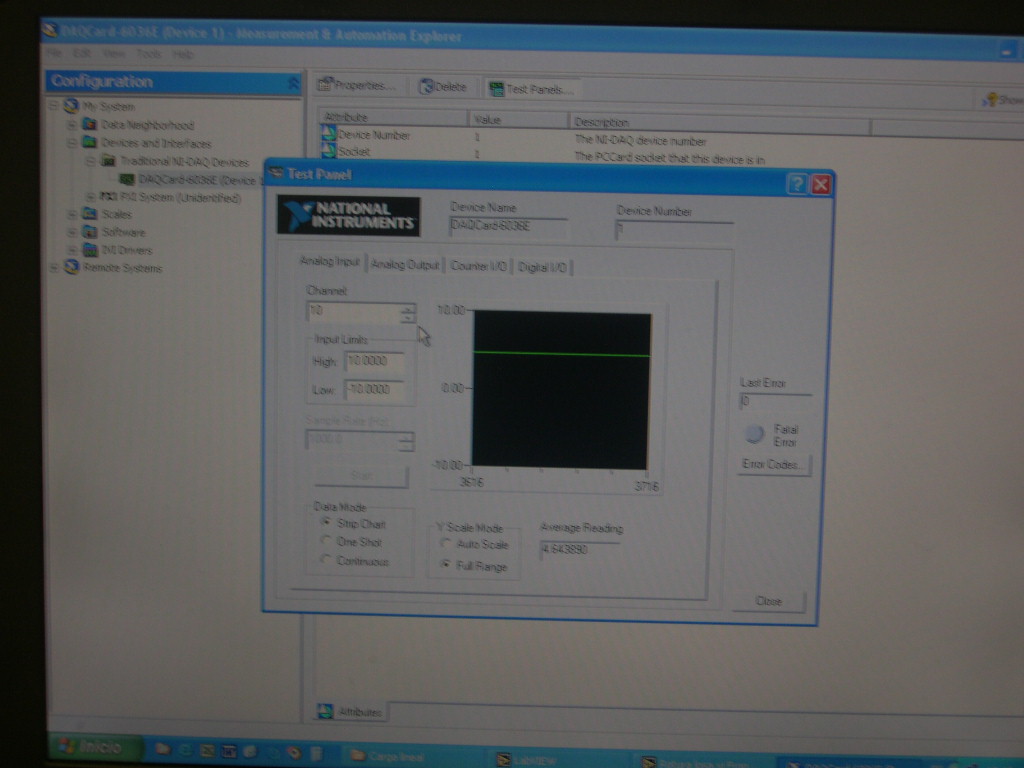This screenshot has height=768, width=1024.
Task: Switch to the Counter I/O tab
Action: tap(479, 266)
